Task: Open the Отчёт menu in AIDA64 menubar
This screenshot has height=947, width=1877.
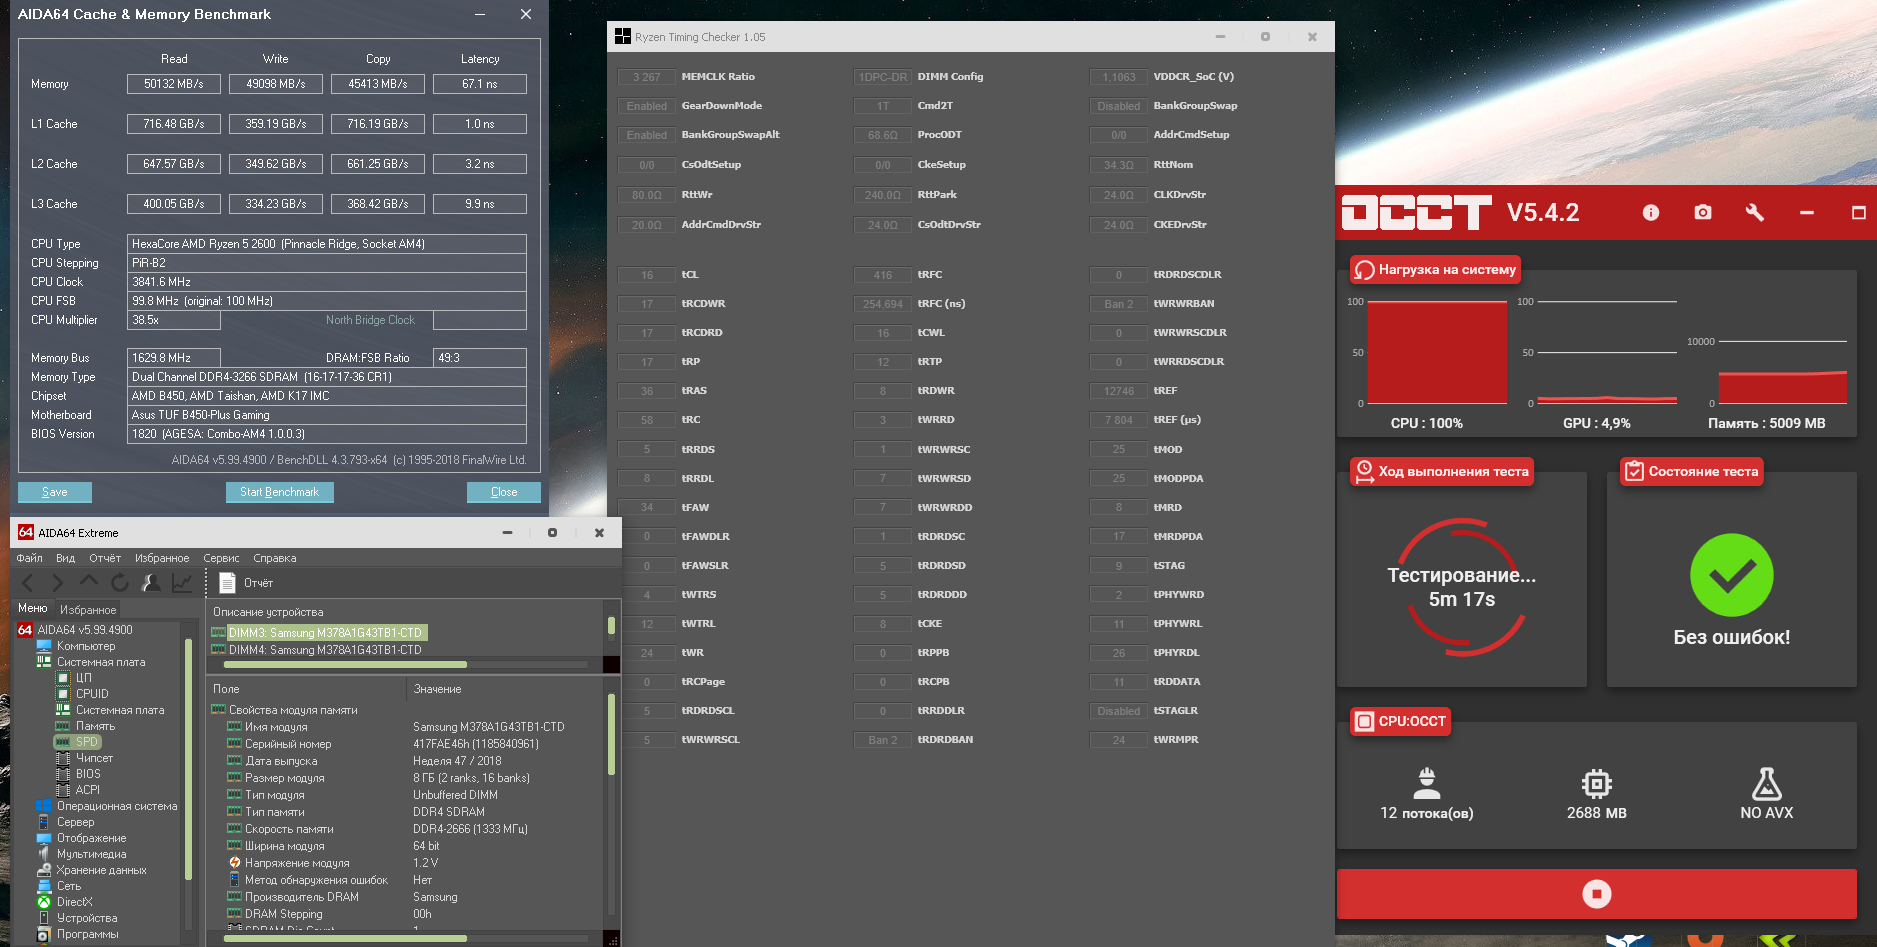Action: coord(105,558)
